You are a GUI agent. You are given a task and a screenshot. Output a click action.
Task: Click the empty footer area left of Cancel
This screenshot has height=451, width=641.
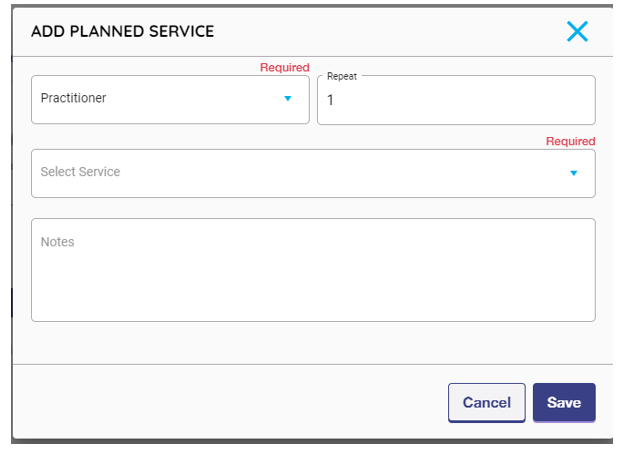point(230,402)
